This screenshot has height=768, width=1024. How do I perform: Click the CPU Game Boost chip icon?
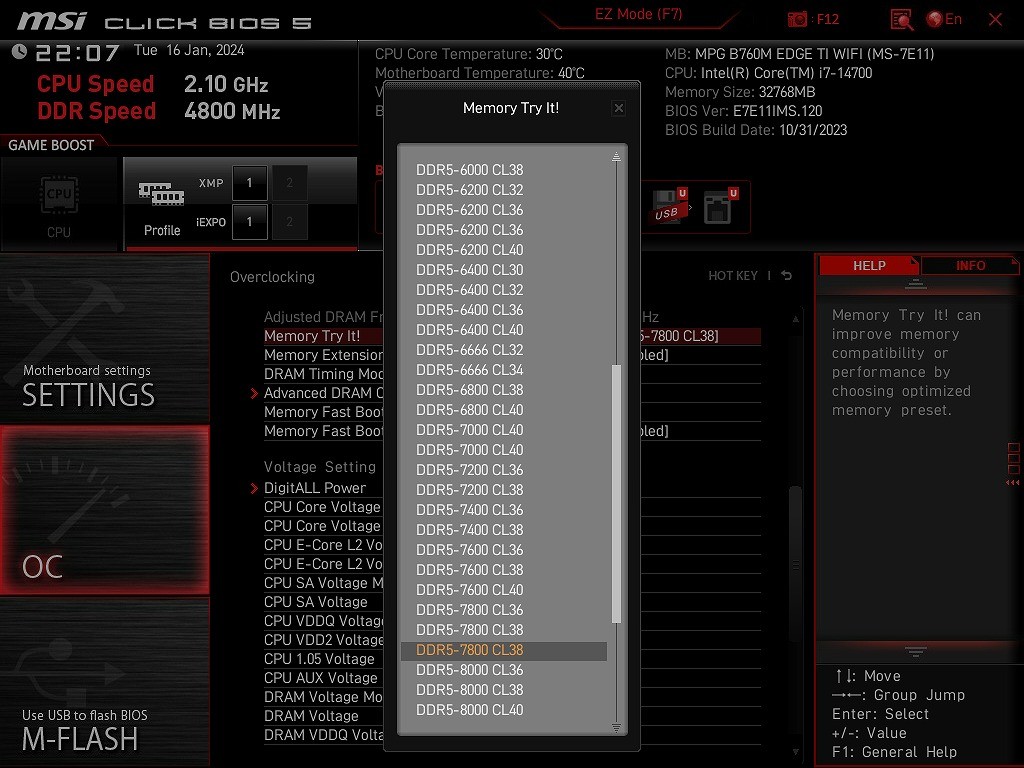point(59,194)
